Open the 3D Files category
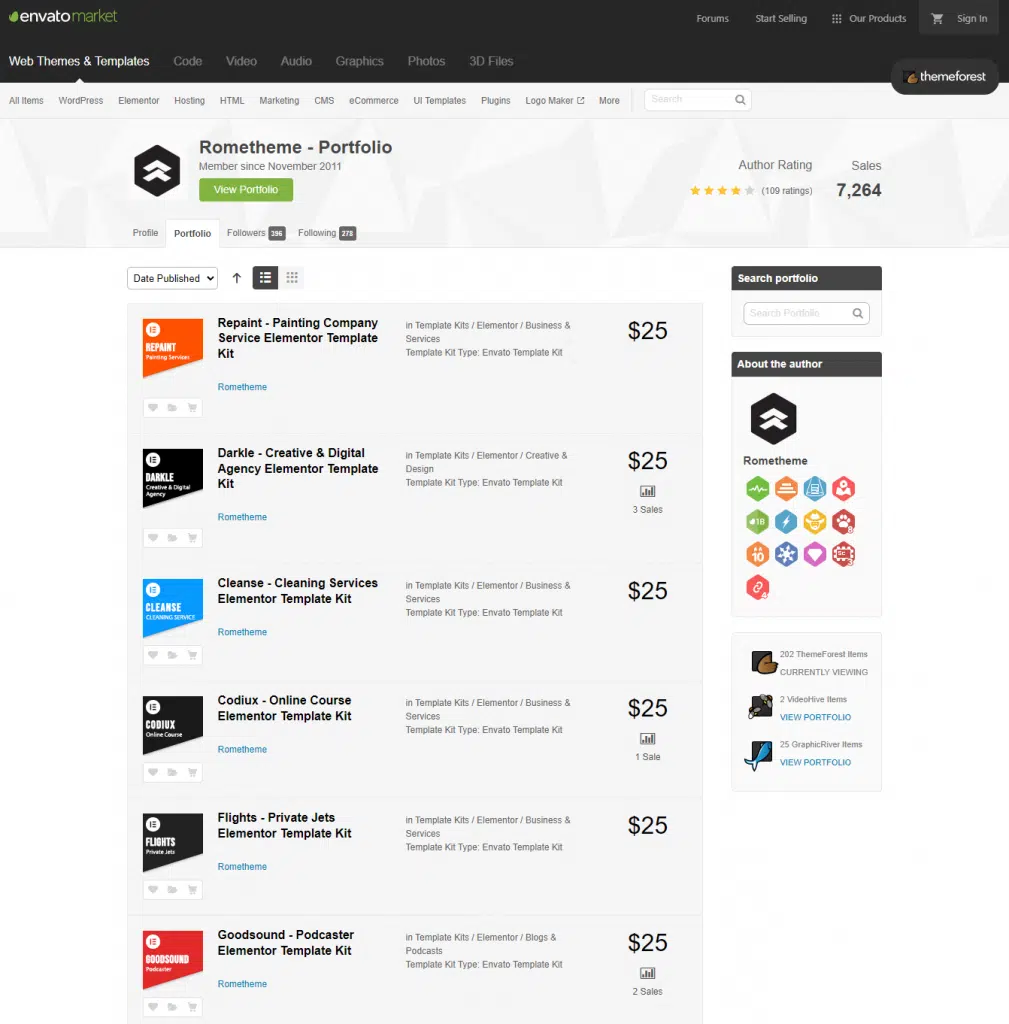This screenshot has height=1024, width=1009. [x=491, y=61]
